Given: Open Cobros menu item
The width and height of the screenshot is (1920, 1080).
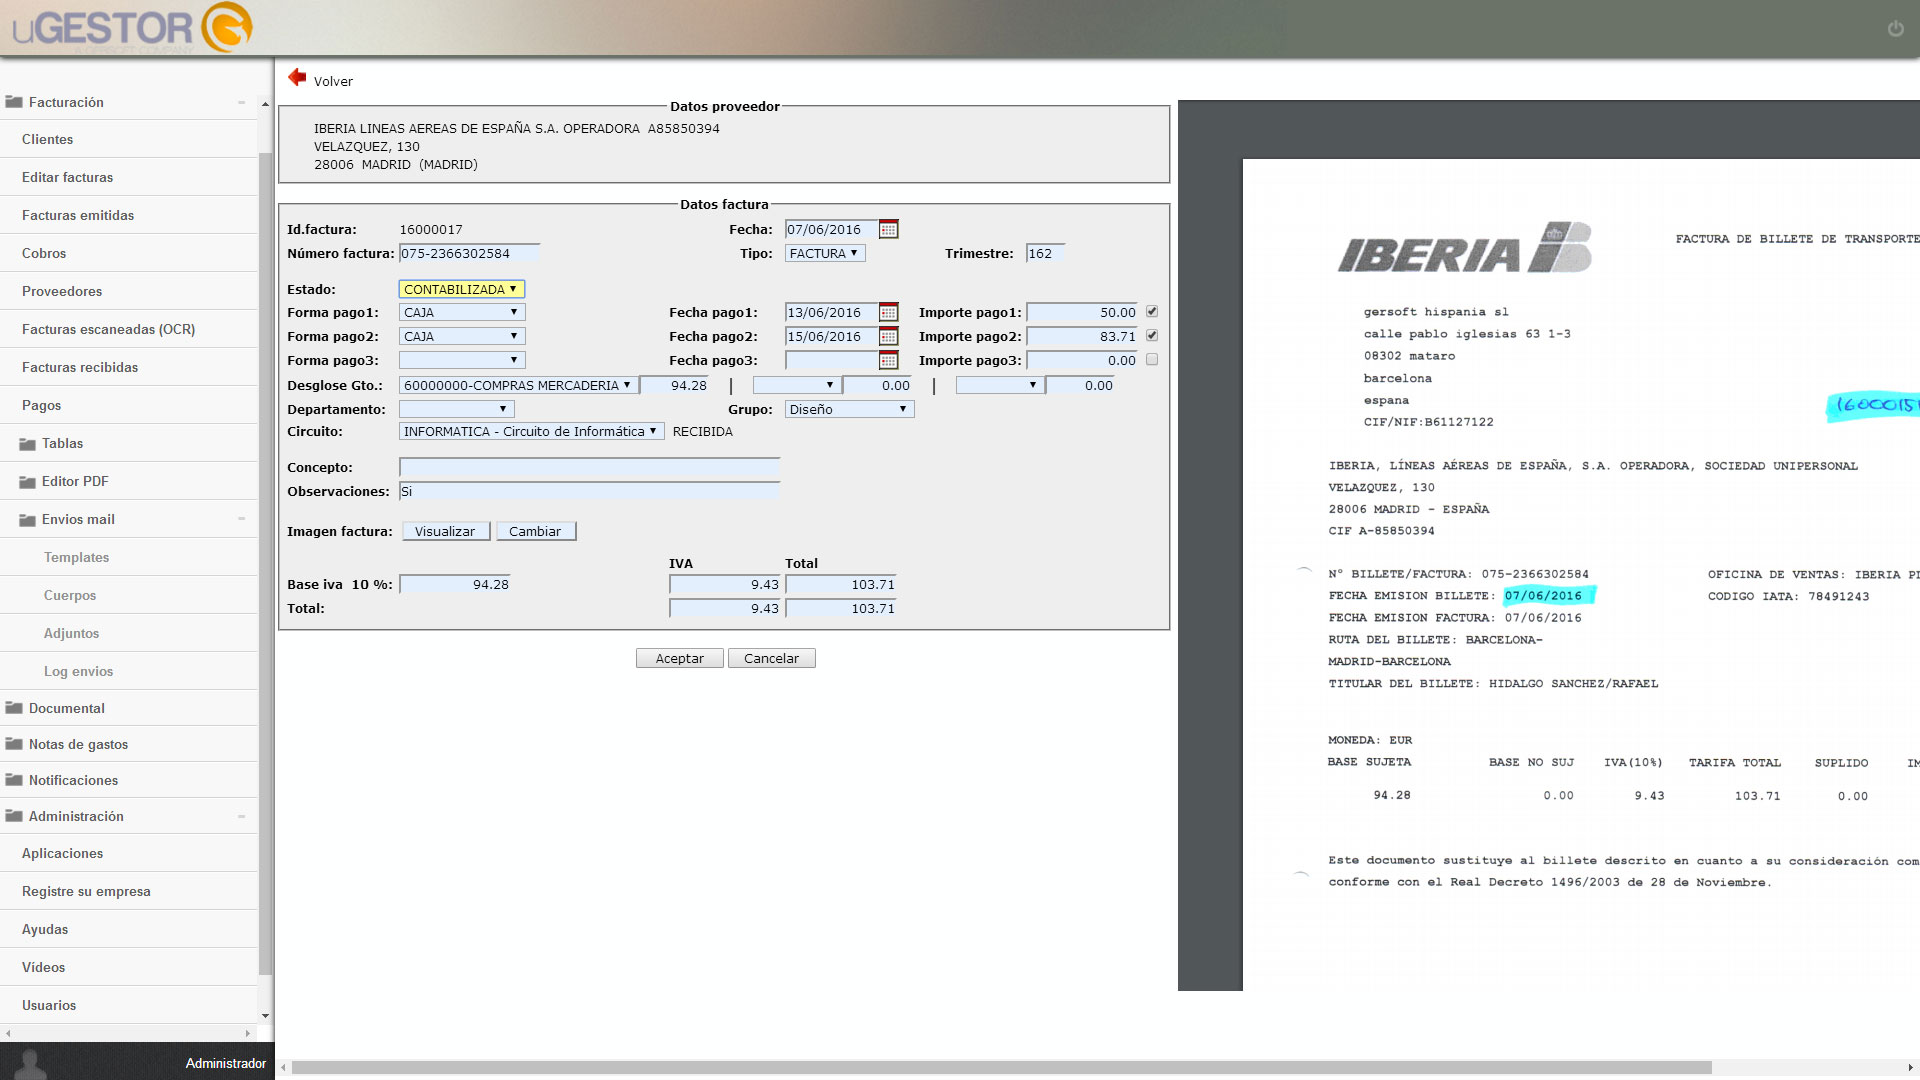Looking at the screenshot, I should 129,253.
